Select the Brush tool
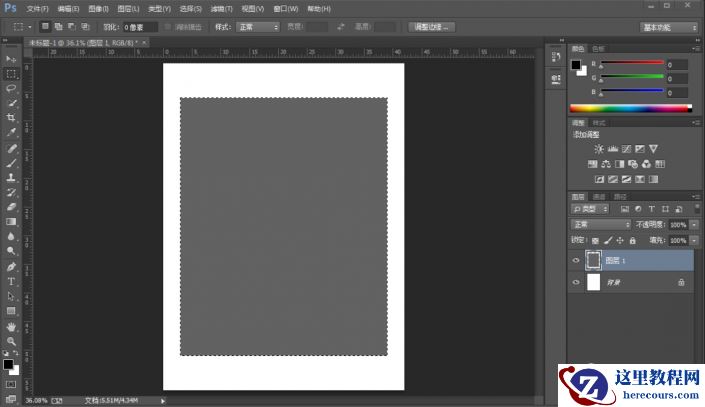The image size is (705, 407). (x=11, y=163)
